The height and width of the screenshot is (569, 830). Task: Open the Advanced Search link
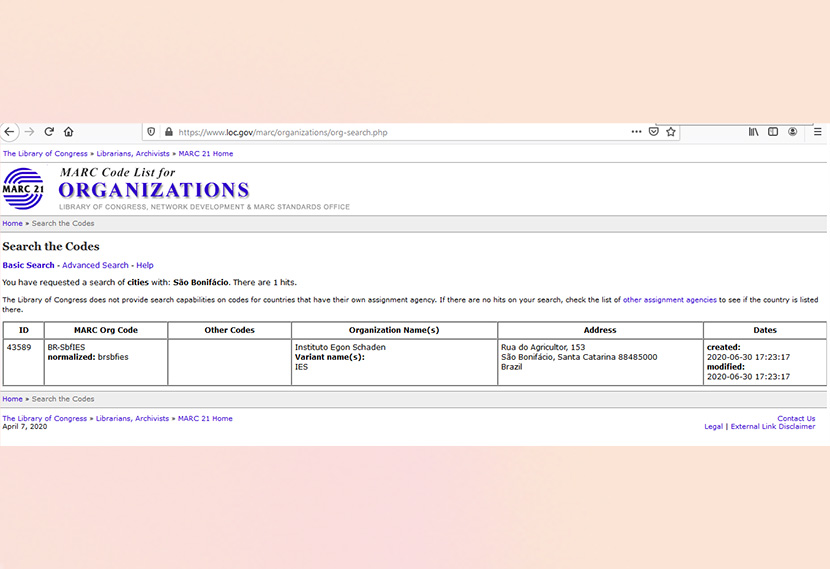[95, 265]
